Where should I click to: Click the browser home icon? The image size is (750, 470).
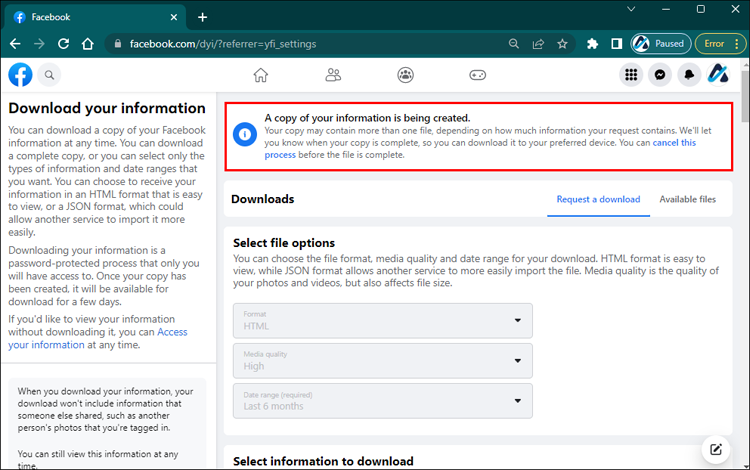coord(88,44)
